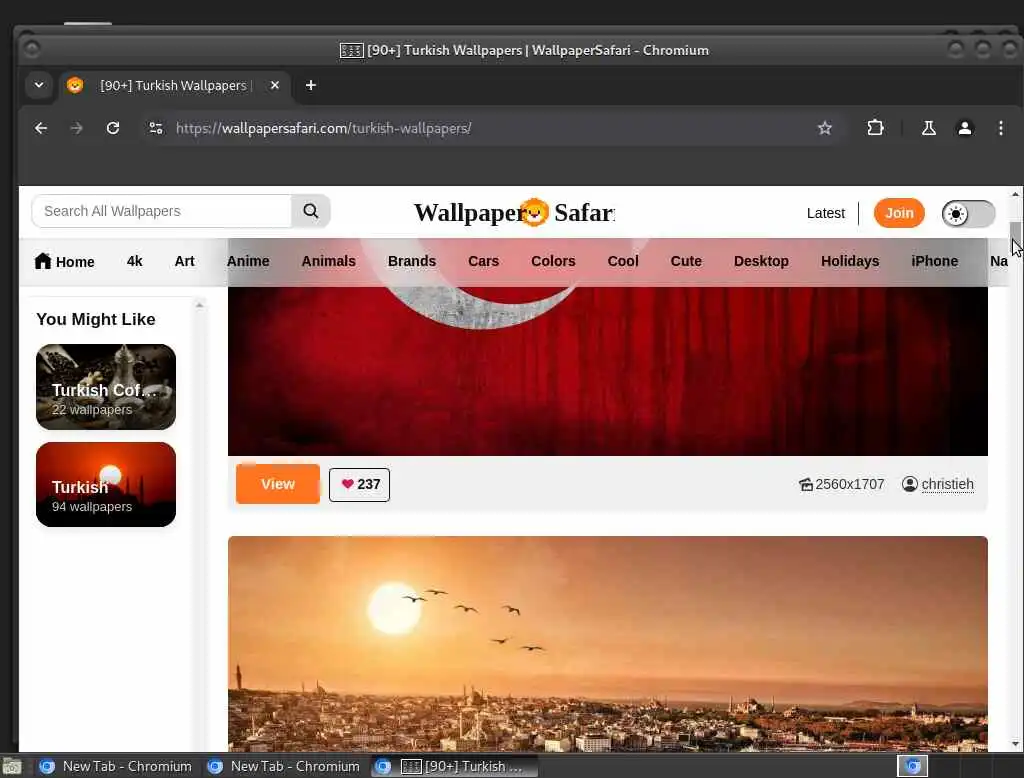Click the WallpaperSafari logo
This screenshot has width=1024, height=778.
point(514,212)
